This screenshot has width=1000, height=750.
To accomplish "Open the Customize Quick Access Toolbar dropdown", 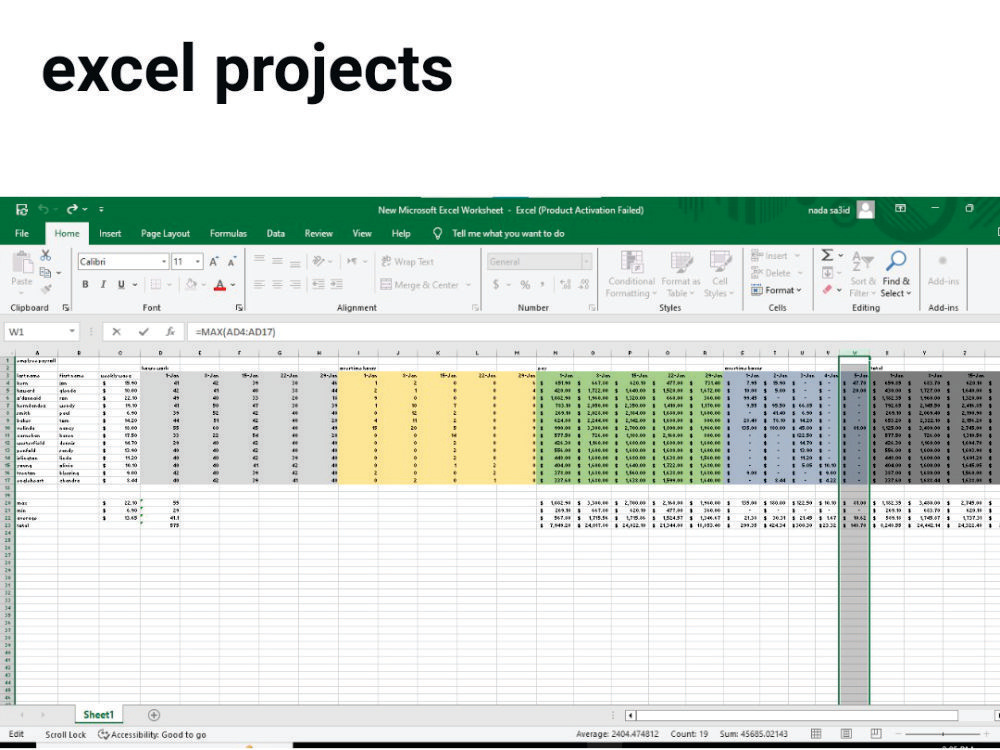I will coord(101,209).
